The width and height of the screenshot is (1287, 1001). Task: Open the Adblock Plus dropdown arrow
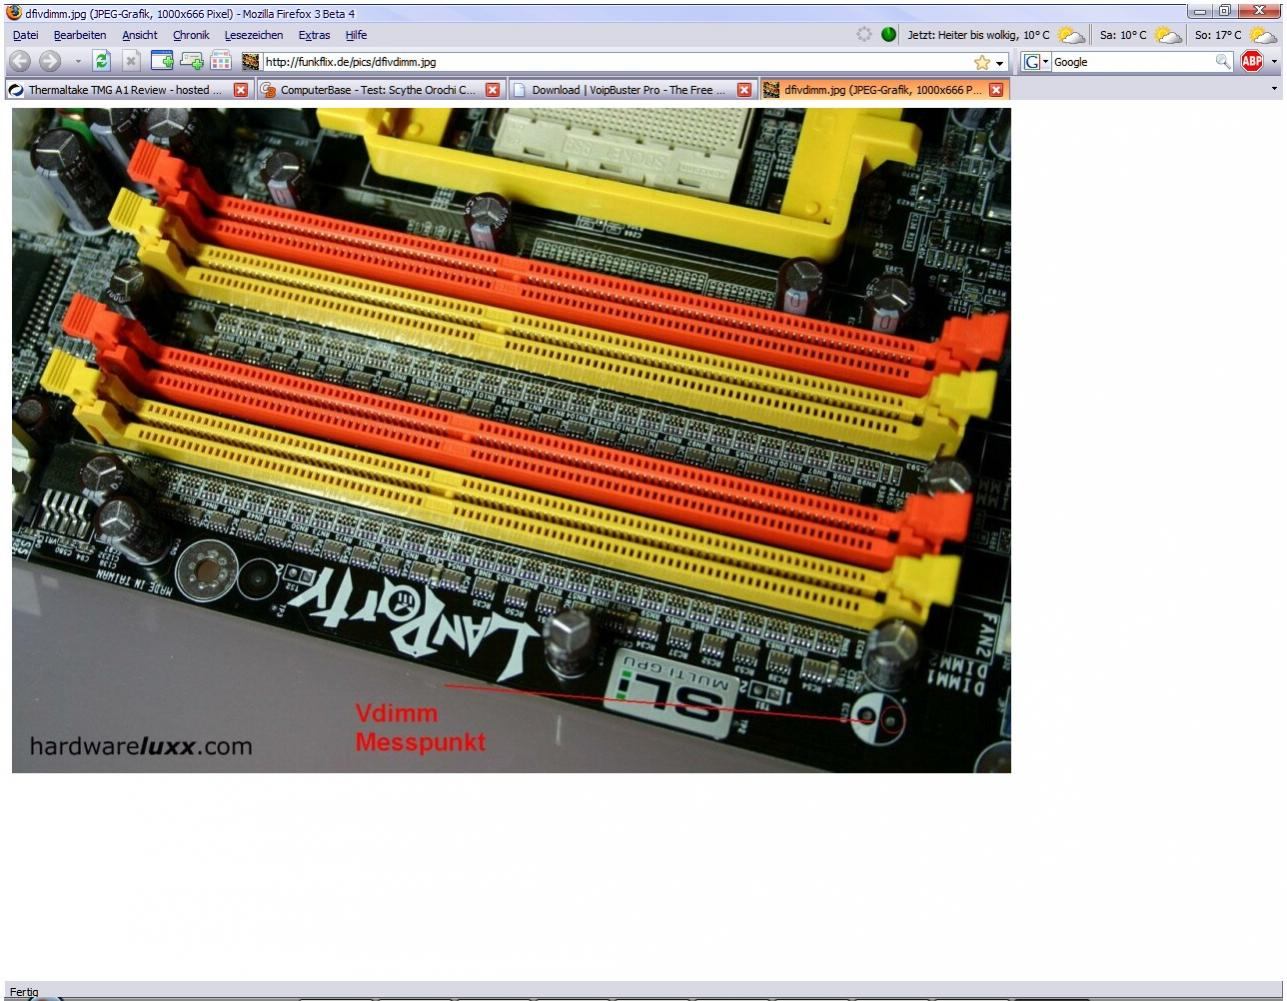pos(1274,62)
